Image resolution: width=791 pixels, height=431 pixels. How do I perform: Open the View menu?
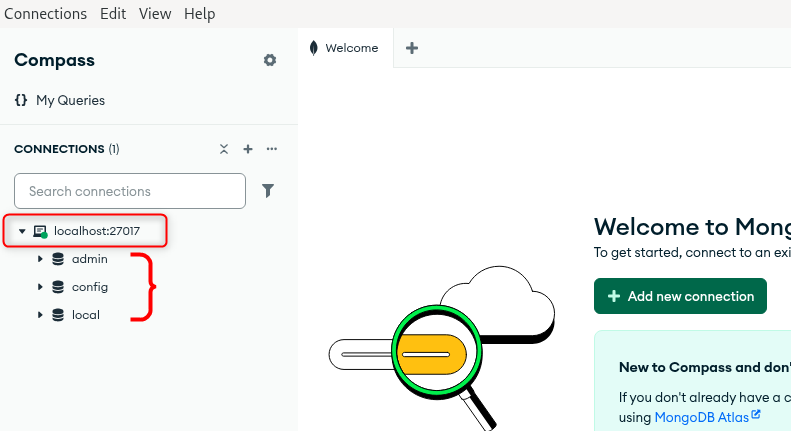click(155, 14)
